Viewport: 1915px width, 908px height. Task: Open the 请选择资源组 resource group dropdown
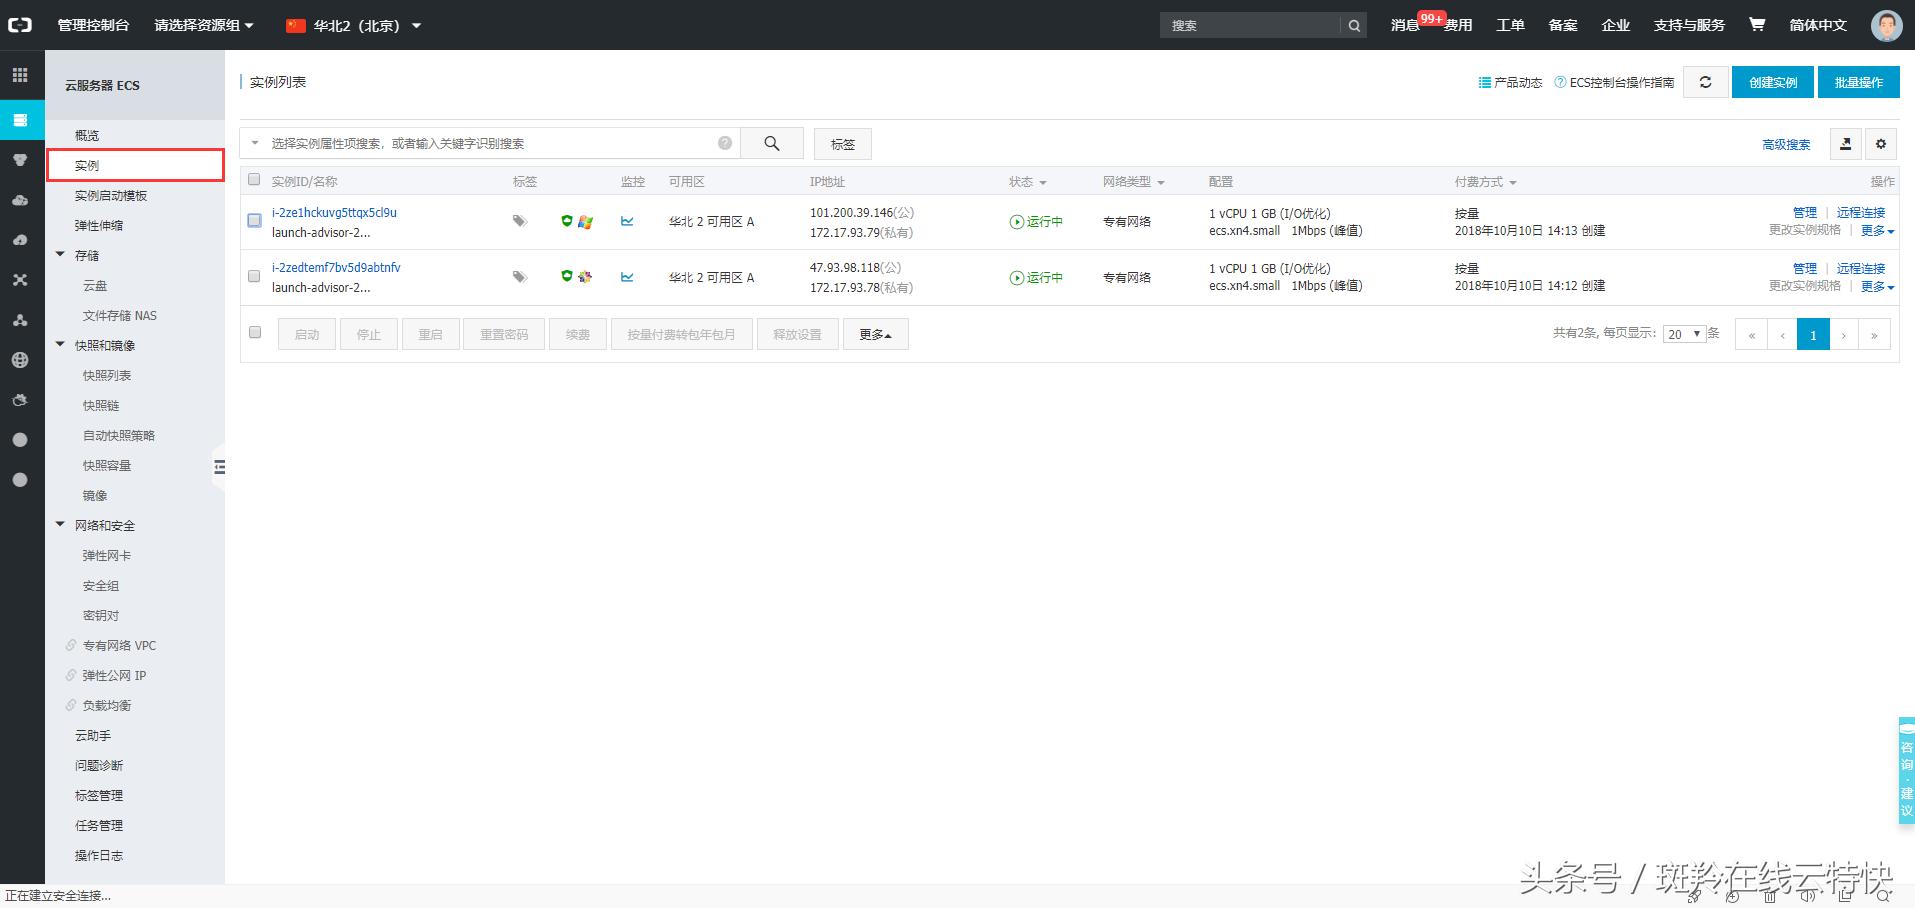click(204, 25)
